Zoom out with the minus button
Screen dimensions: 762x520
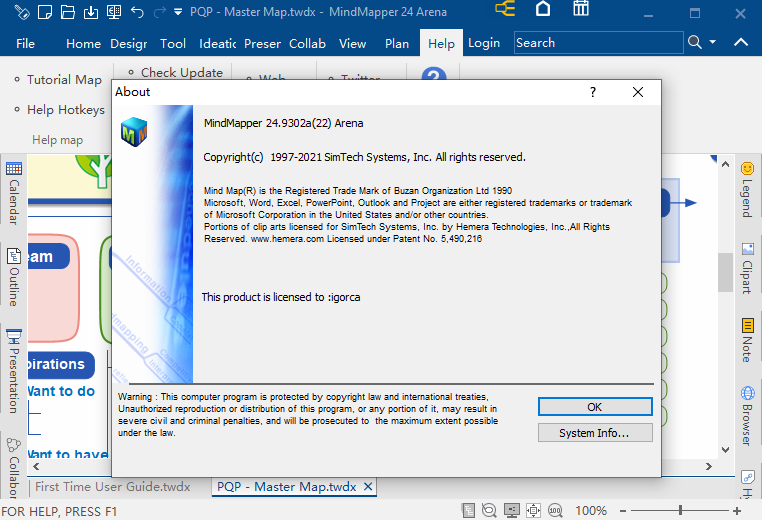tap(623, 511)
